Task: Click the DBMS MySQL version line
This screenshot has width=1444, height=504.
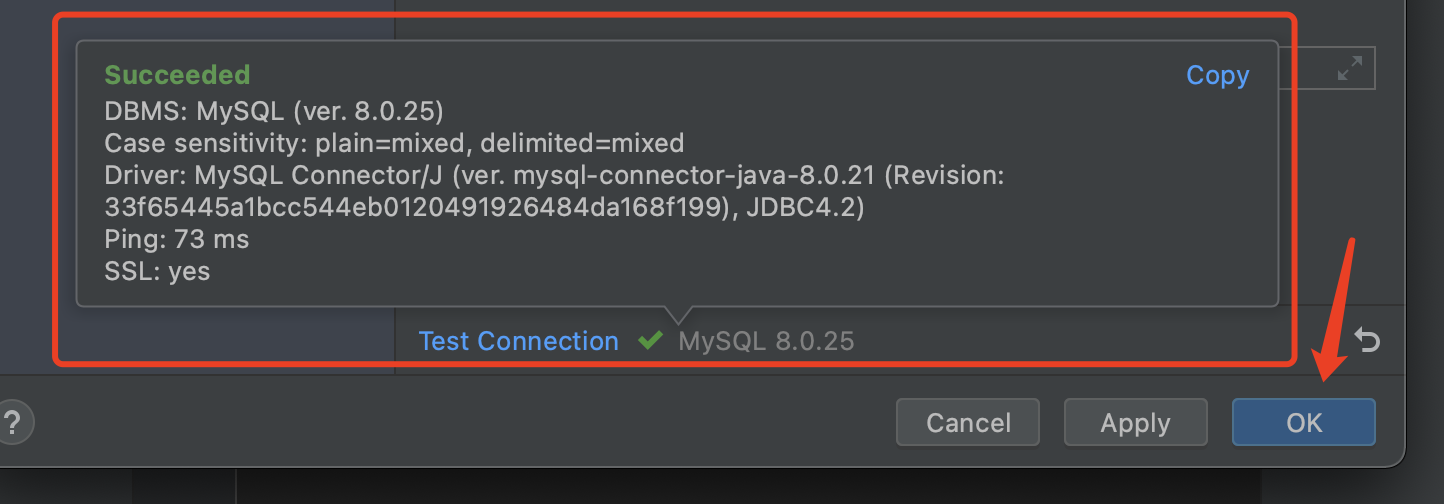Action: click(x=274, y=109)
